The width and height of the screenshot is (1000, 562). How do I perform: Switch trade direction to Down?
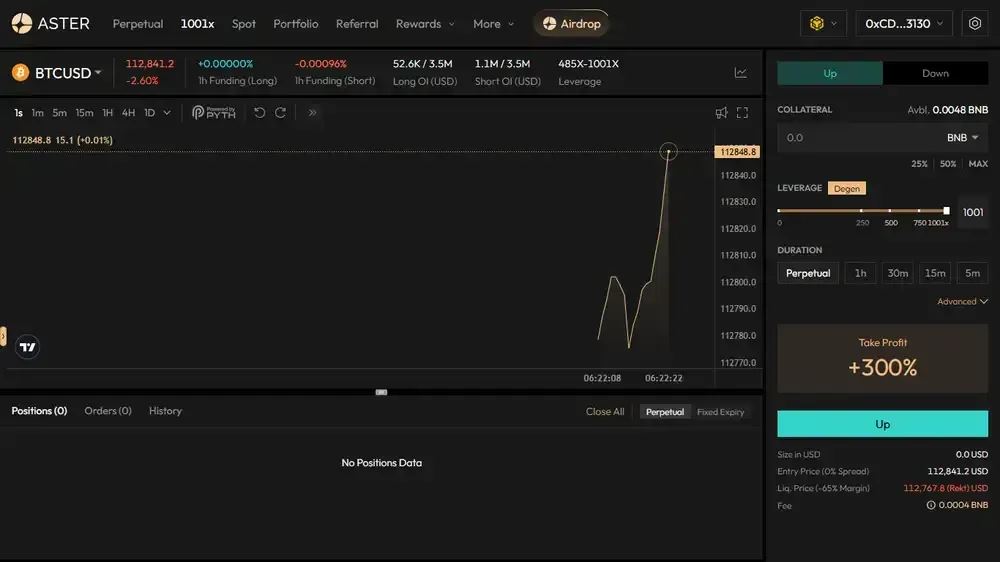(935, 73)
